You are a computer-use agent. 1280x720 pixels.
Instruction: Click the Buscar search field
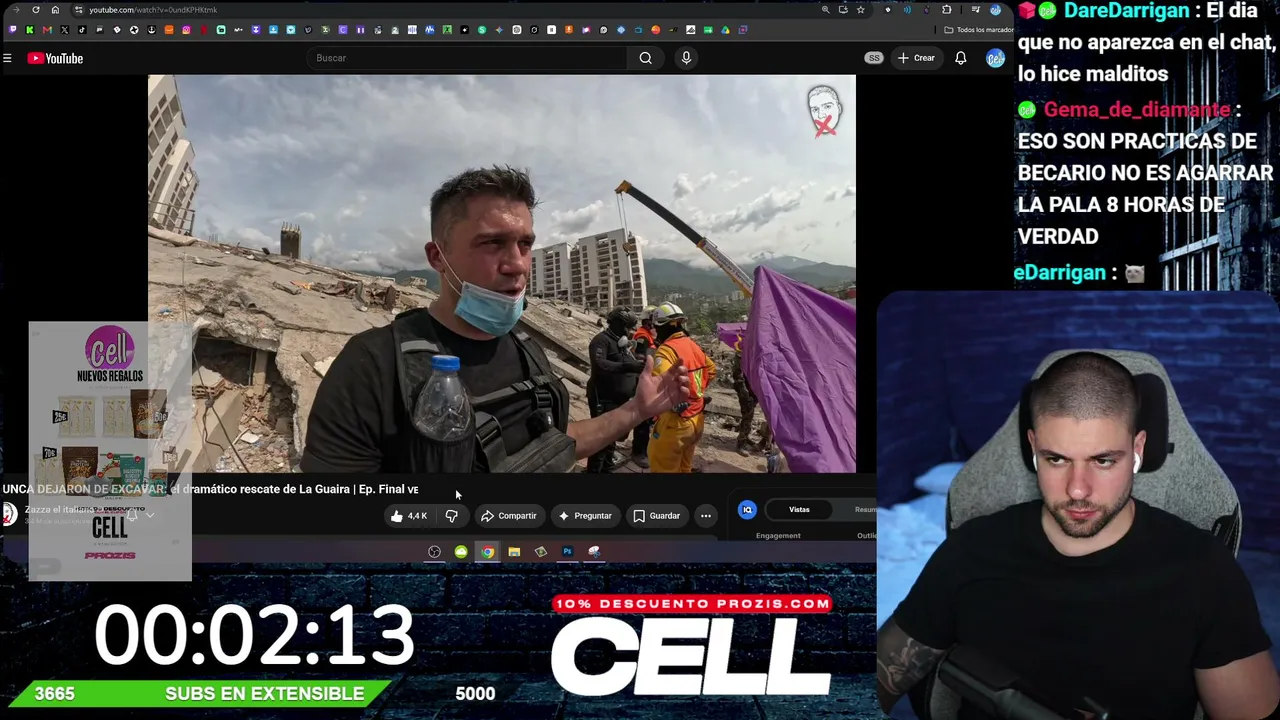[x=468, y=58]
